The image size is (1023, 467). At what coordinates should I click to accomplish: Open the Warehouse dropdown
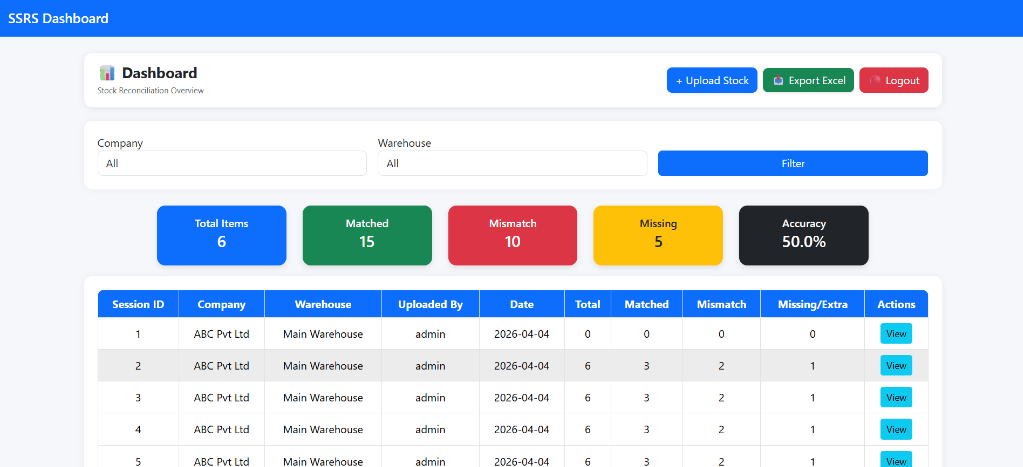[x=512, y=163]
